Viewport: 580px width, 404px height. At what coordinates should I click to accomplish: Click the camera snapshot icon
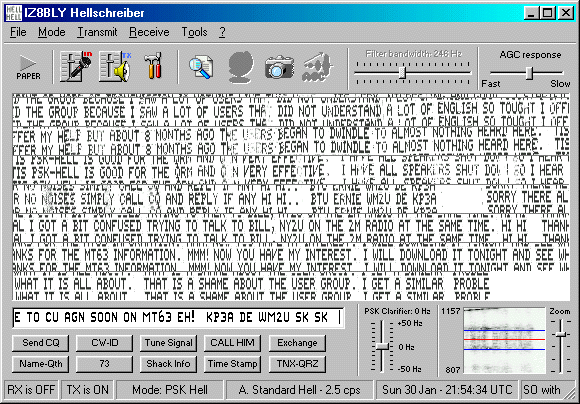pyautogui.click(x=279, y=67)
